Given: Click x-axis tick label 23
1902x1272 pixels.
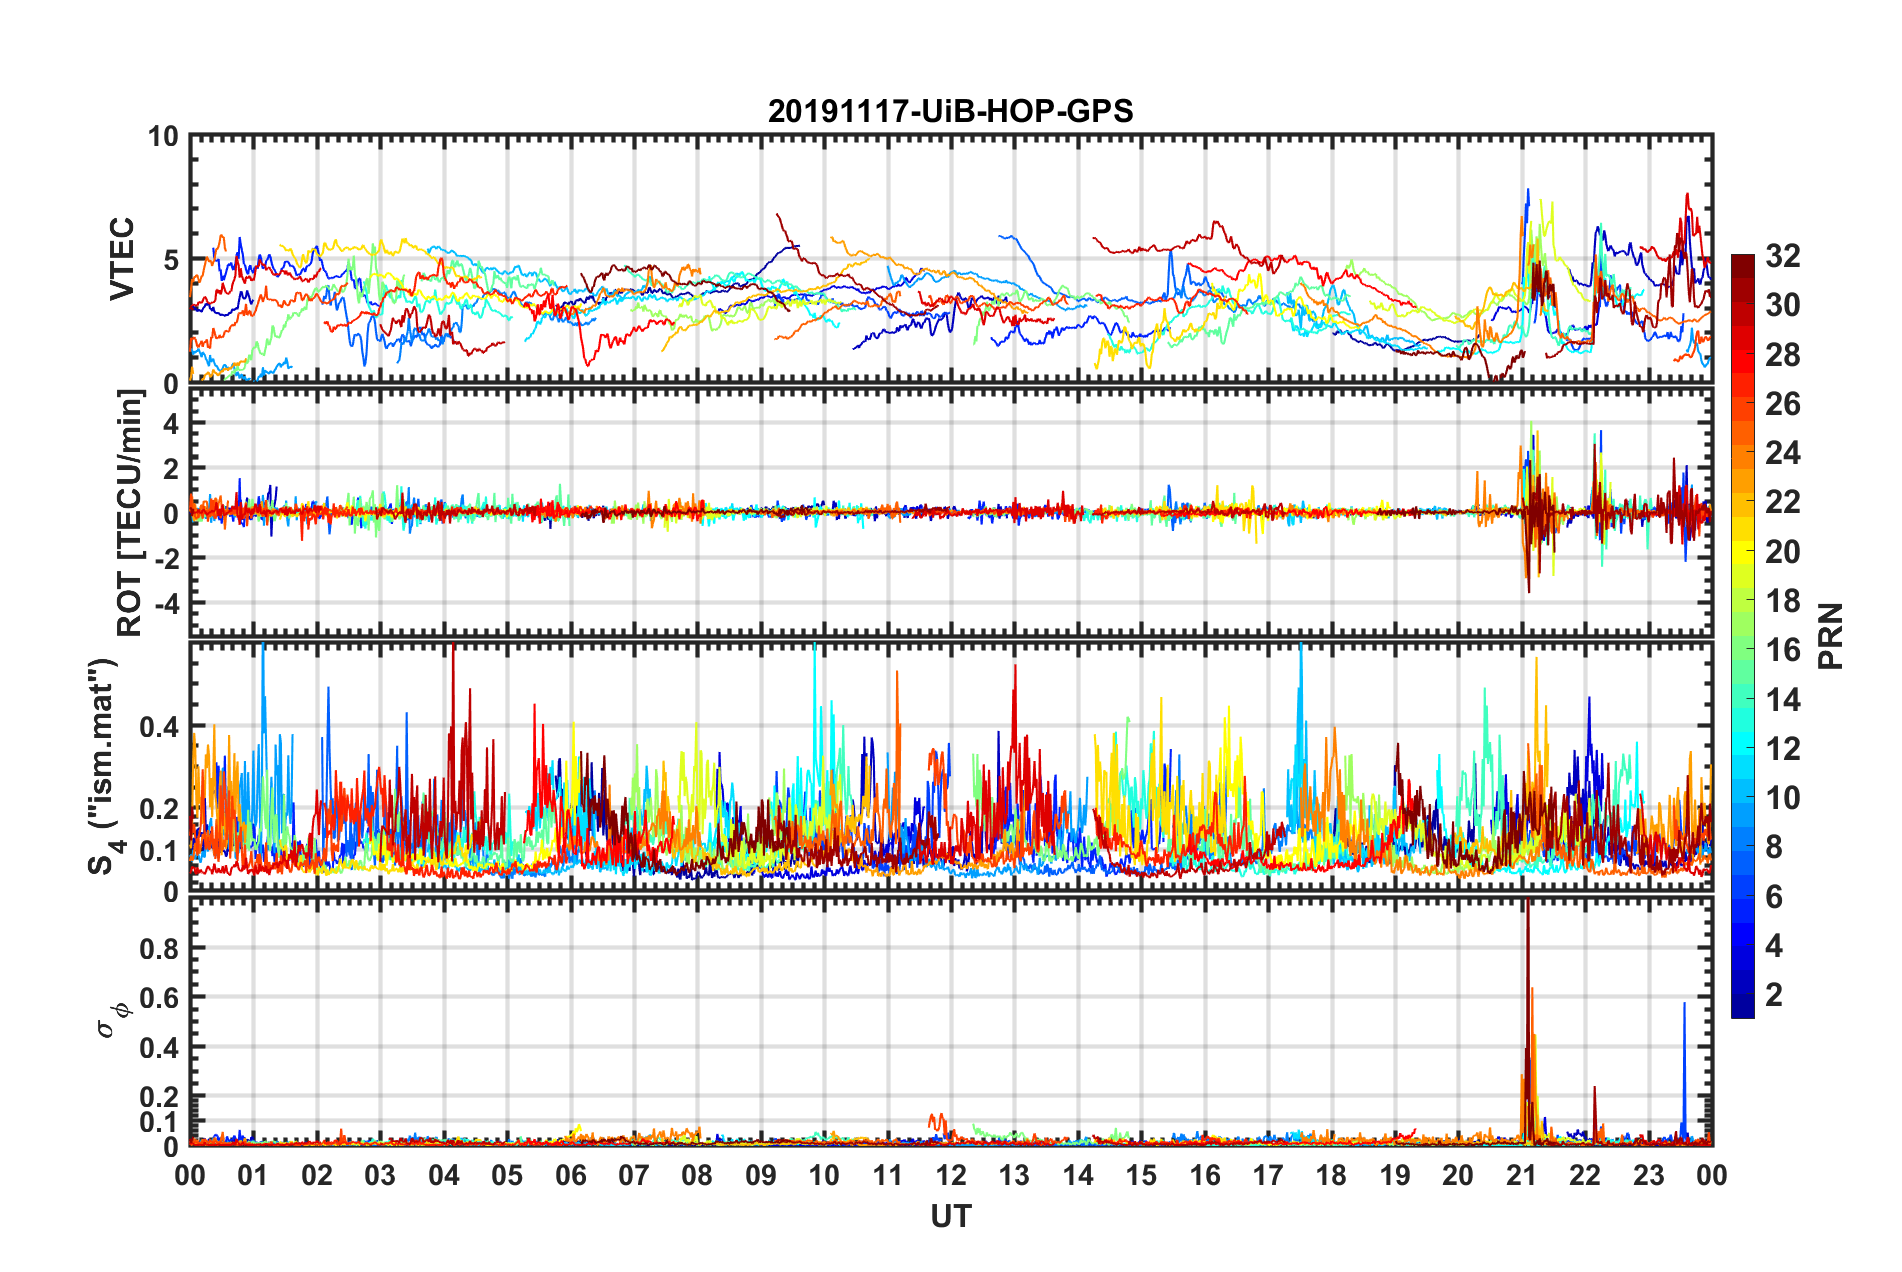Looking at the screenshot, I should (1648, 1175).
